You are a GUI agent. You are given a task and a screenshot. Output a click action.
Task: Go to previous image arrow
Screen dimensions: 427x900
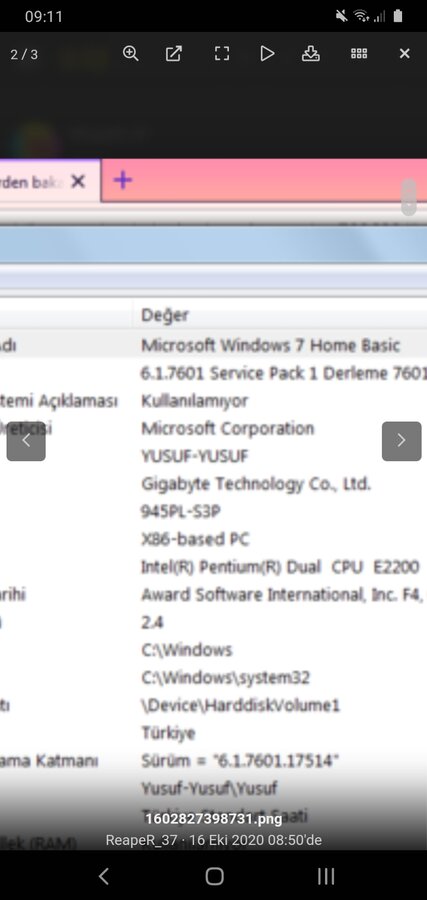(x=26, y=441)
